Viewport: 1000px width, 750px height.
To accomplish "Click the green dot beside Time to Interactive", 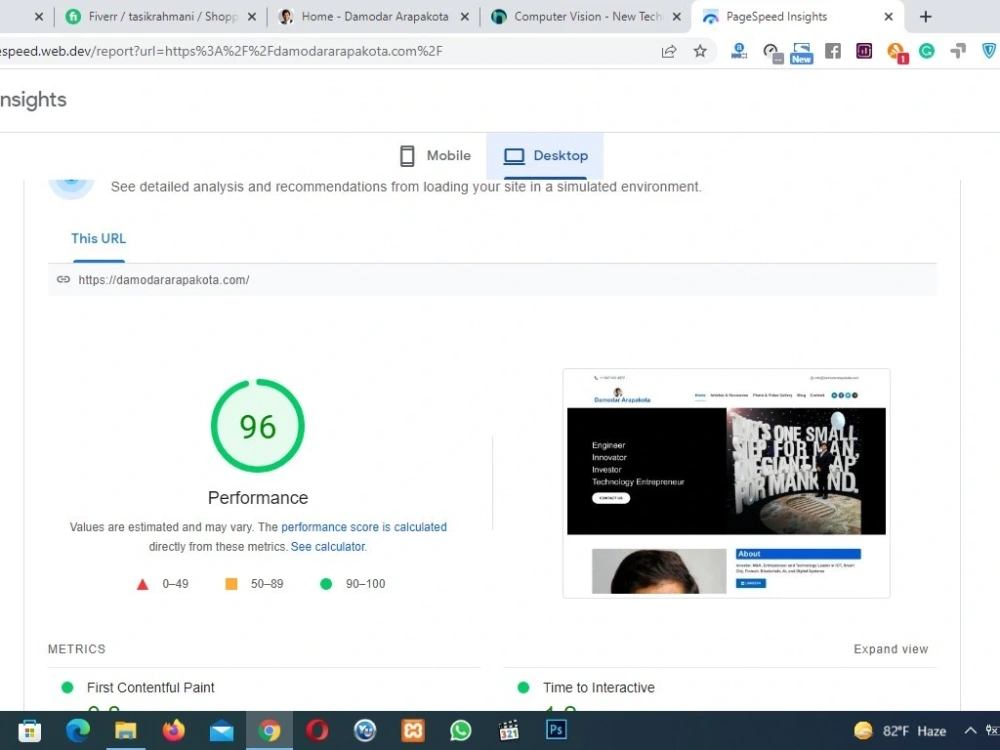I will pos(524,688).
